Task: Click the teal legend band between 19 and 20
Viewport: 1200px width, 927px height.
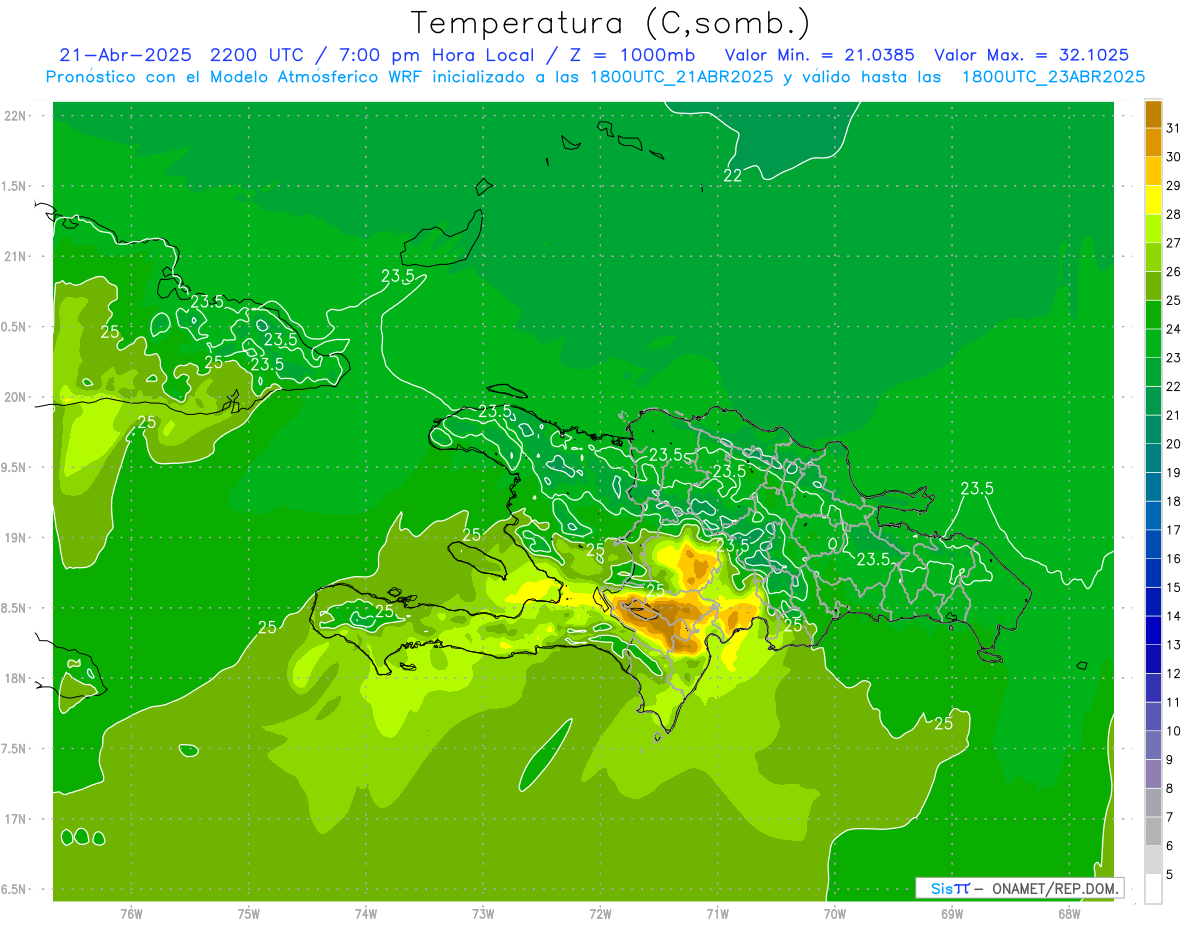Action: pyautogui.click(x=1153, y=458)
